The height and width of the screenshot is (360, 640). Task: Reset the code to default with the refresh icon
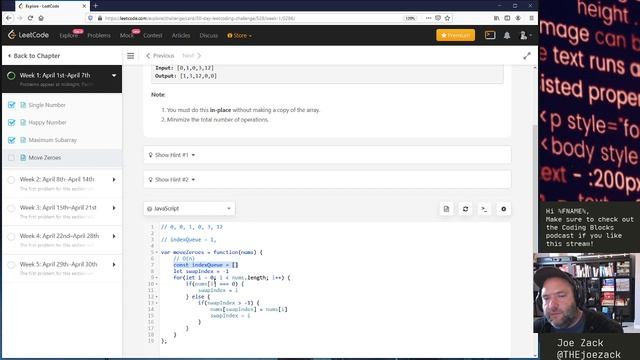pyautogui.click(x=465, y=209)
